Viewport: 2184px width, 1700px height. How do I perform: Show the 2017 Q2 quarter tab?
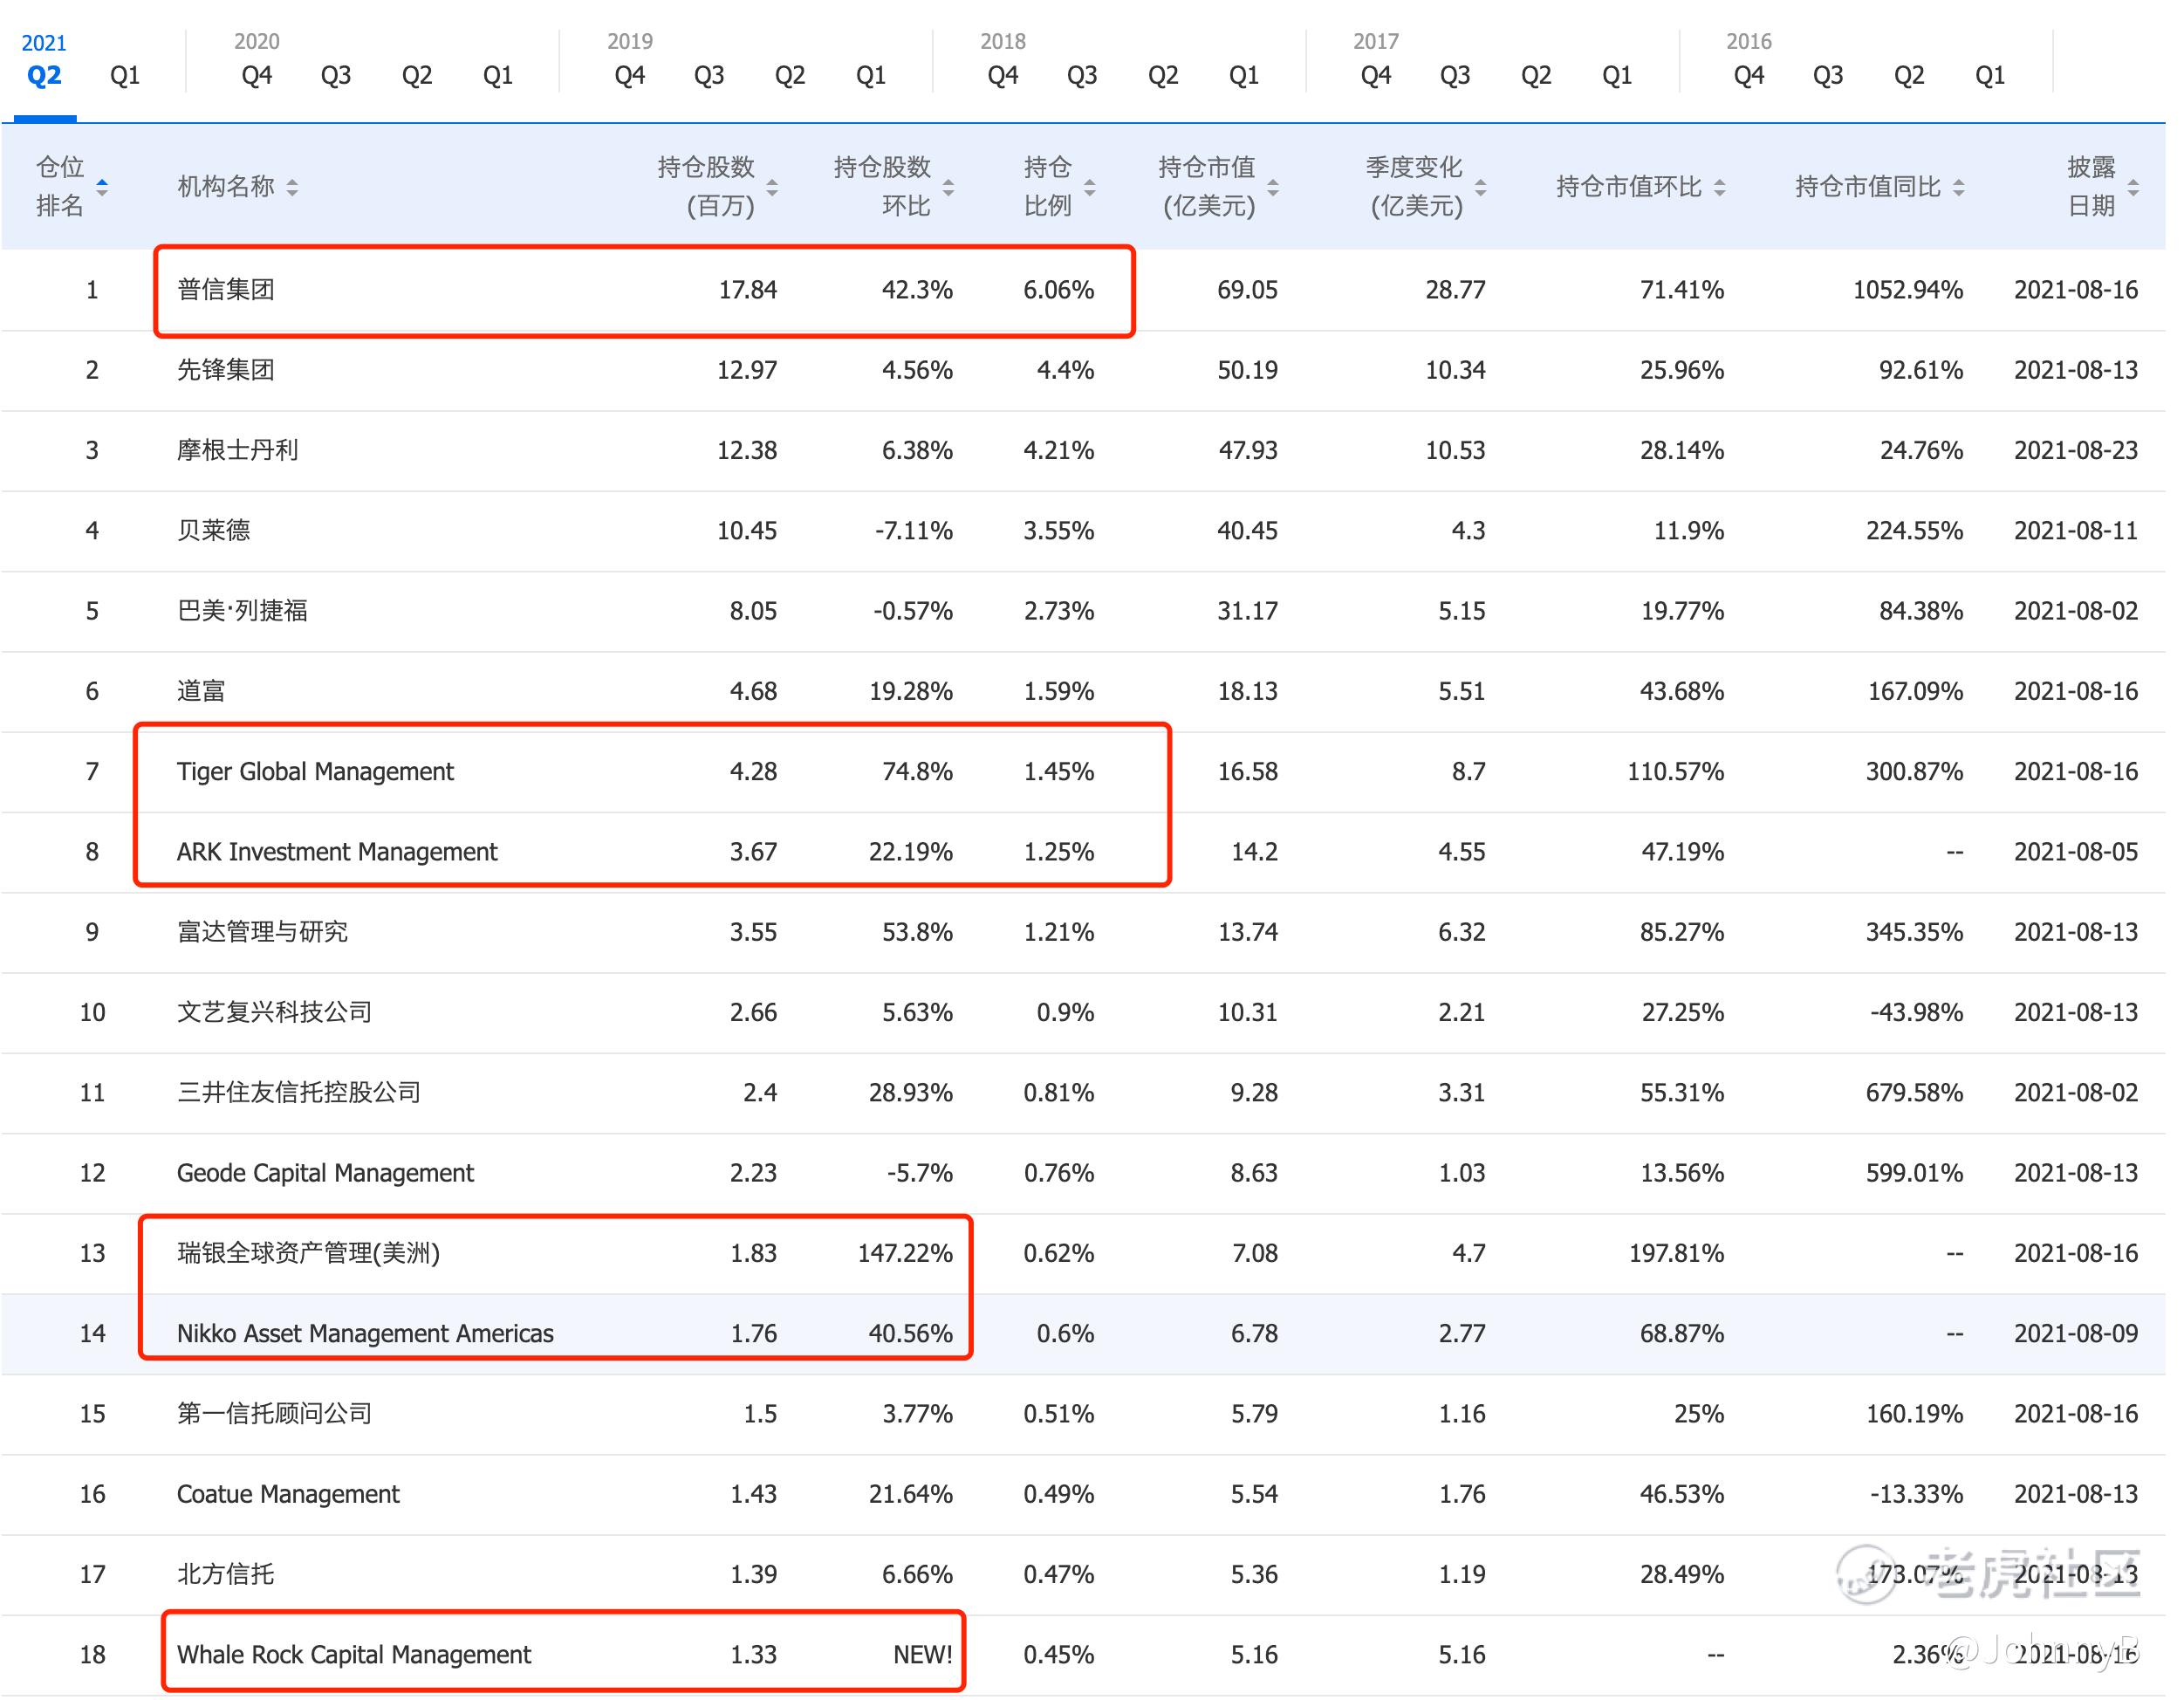[x=1536, y=75]
